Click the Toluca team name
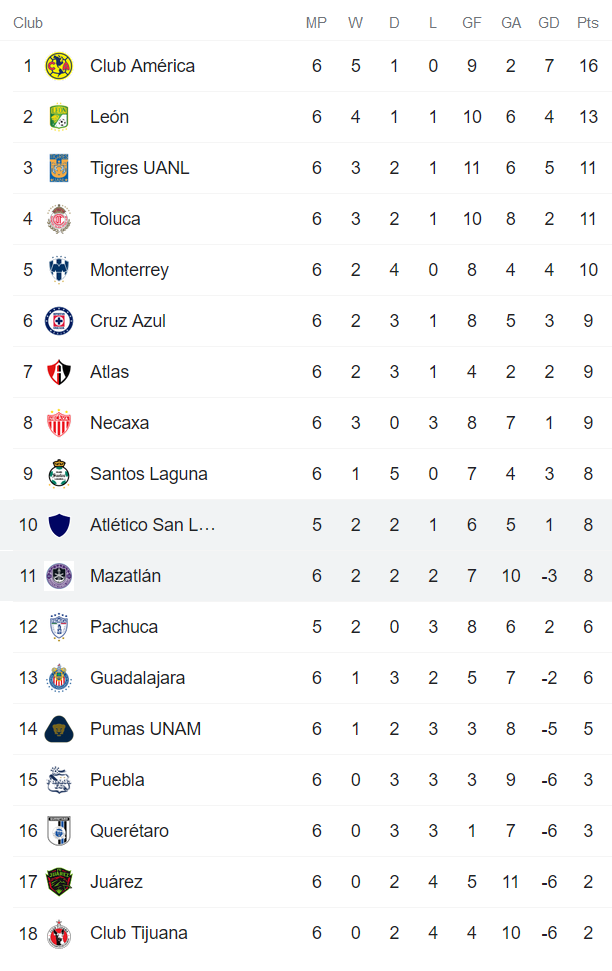Viewport: 612px width, 971px height. click(x=115, y=218)
